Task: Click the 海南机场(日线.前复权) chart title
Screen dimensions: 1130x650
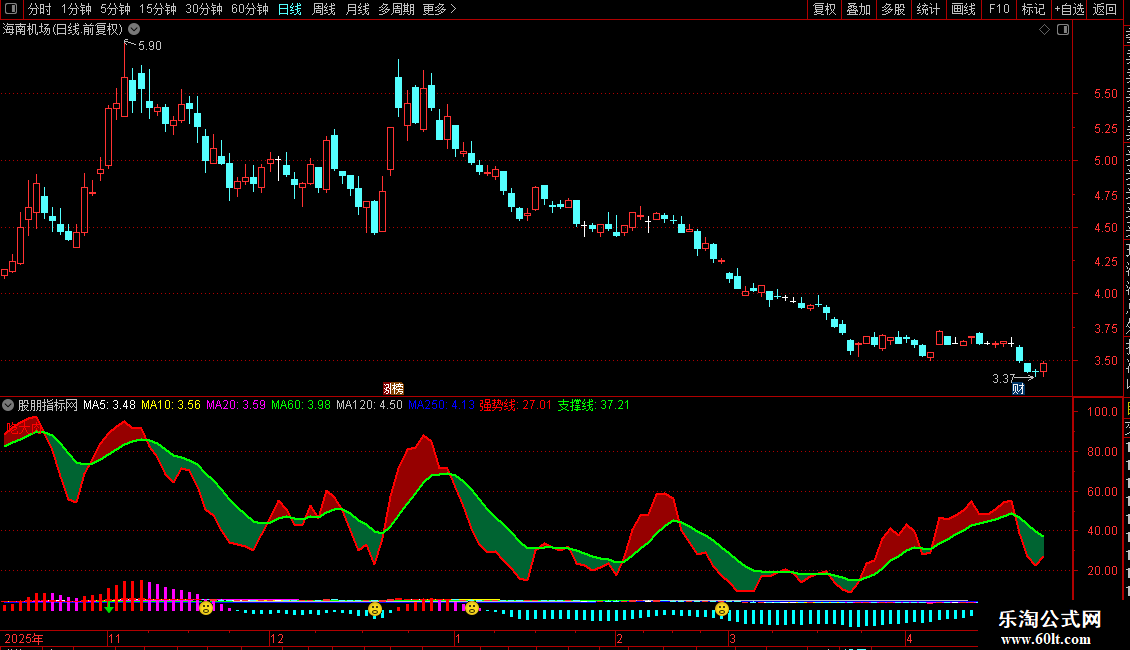Action: pyautogui.click(x=63, y=29)
